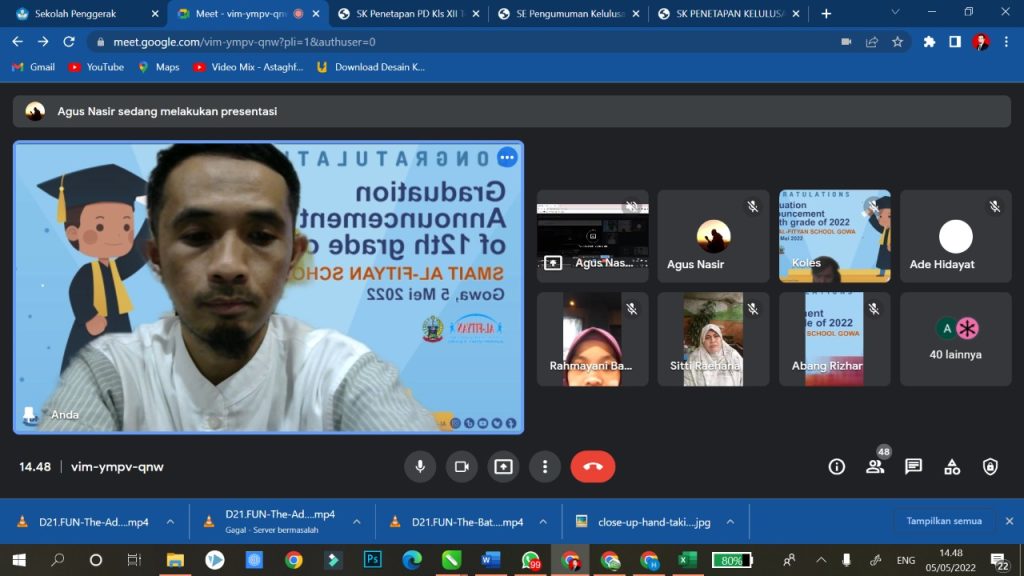This screenshot has width=1024, height=576.
Task: Open host controls shield icon
Action: pyautogui.click(x=990, y=467)
